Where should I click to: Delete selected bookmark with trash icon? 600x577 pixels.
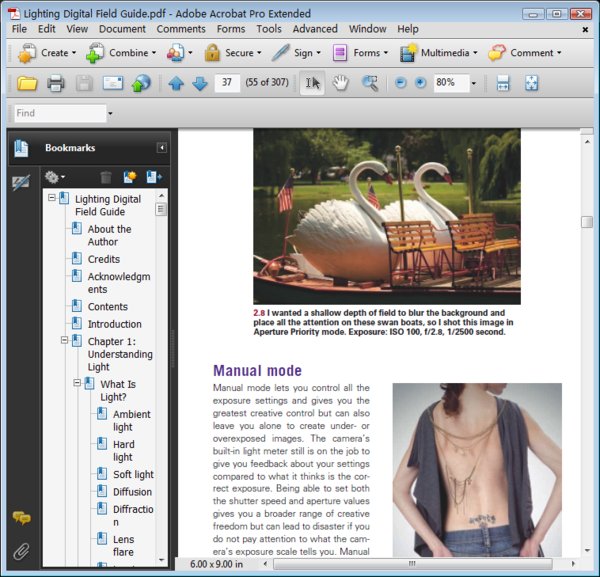coord(105,177)
